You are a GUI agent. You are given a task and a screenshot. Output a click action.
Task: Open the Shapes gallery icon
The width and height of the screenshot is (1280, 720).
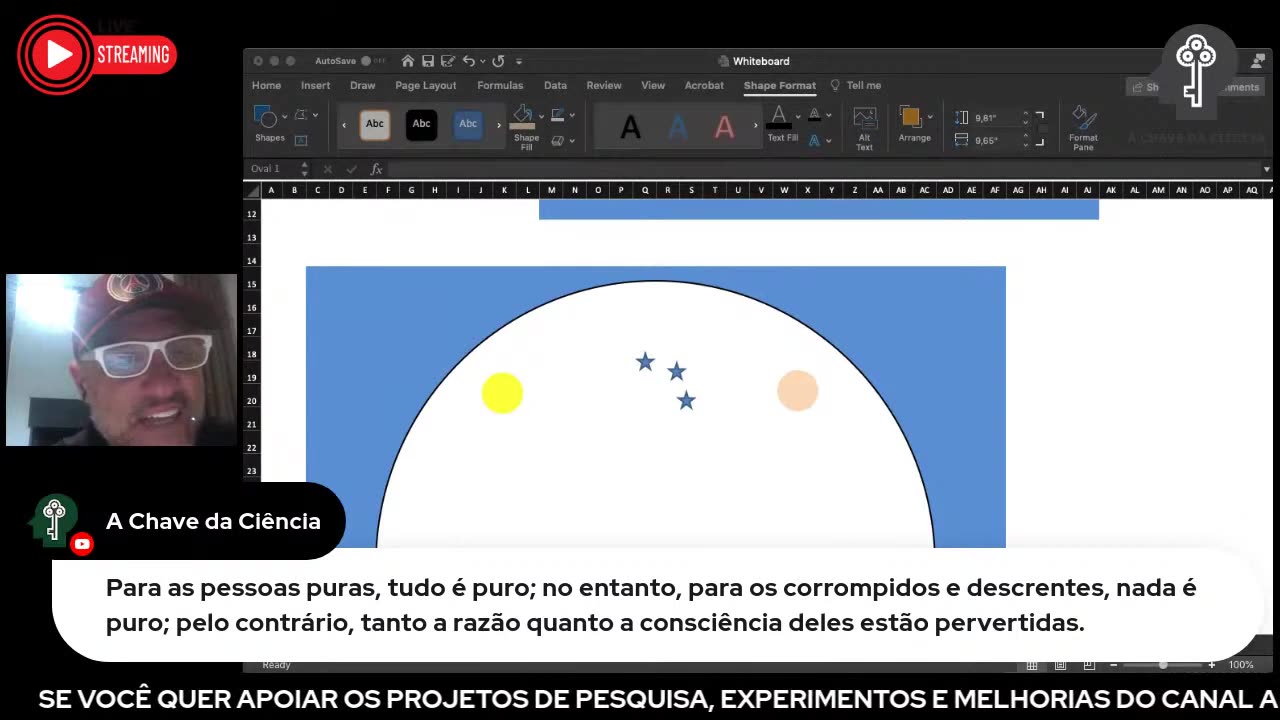coord(265,116)
